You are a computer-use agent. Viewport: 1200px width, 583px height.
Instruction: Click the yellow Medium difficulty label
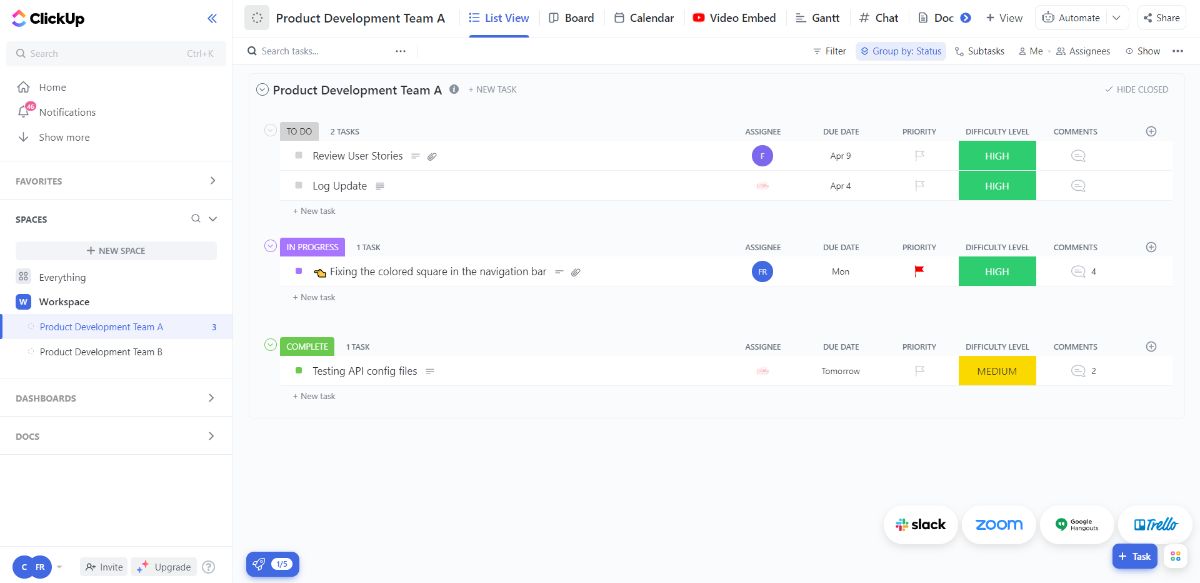tap(997, 371)
